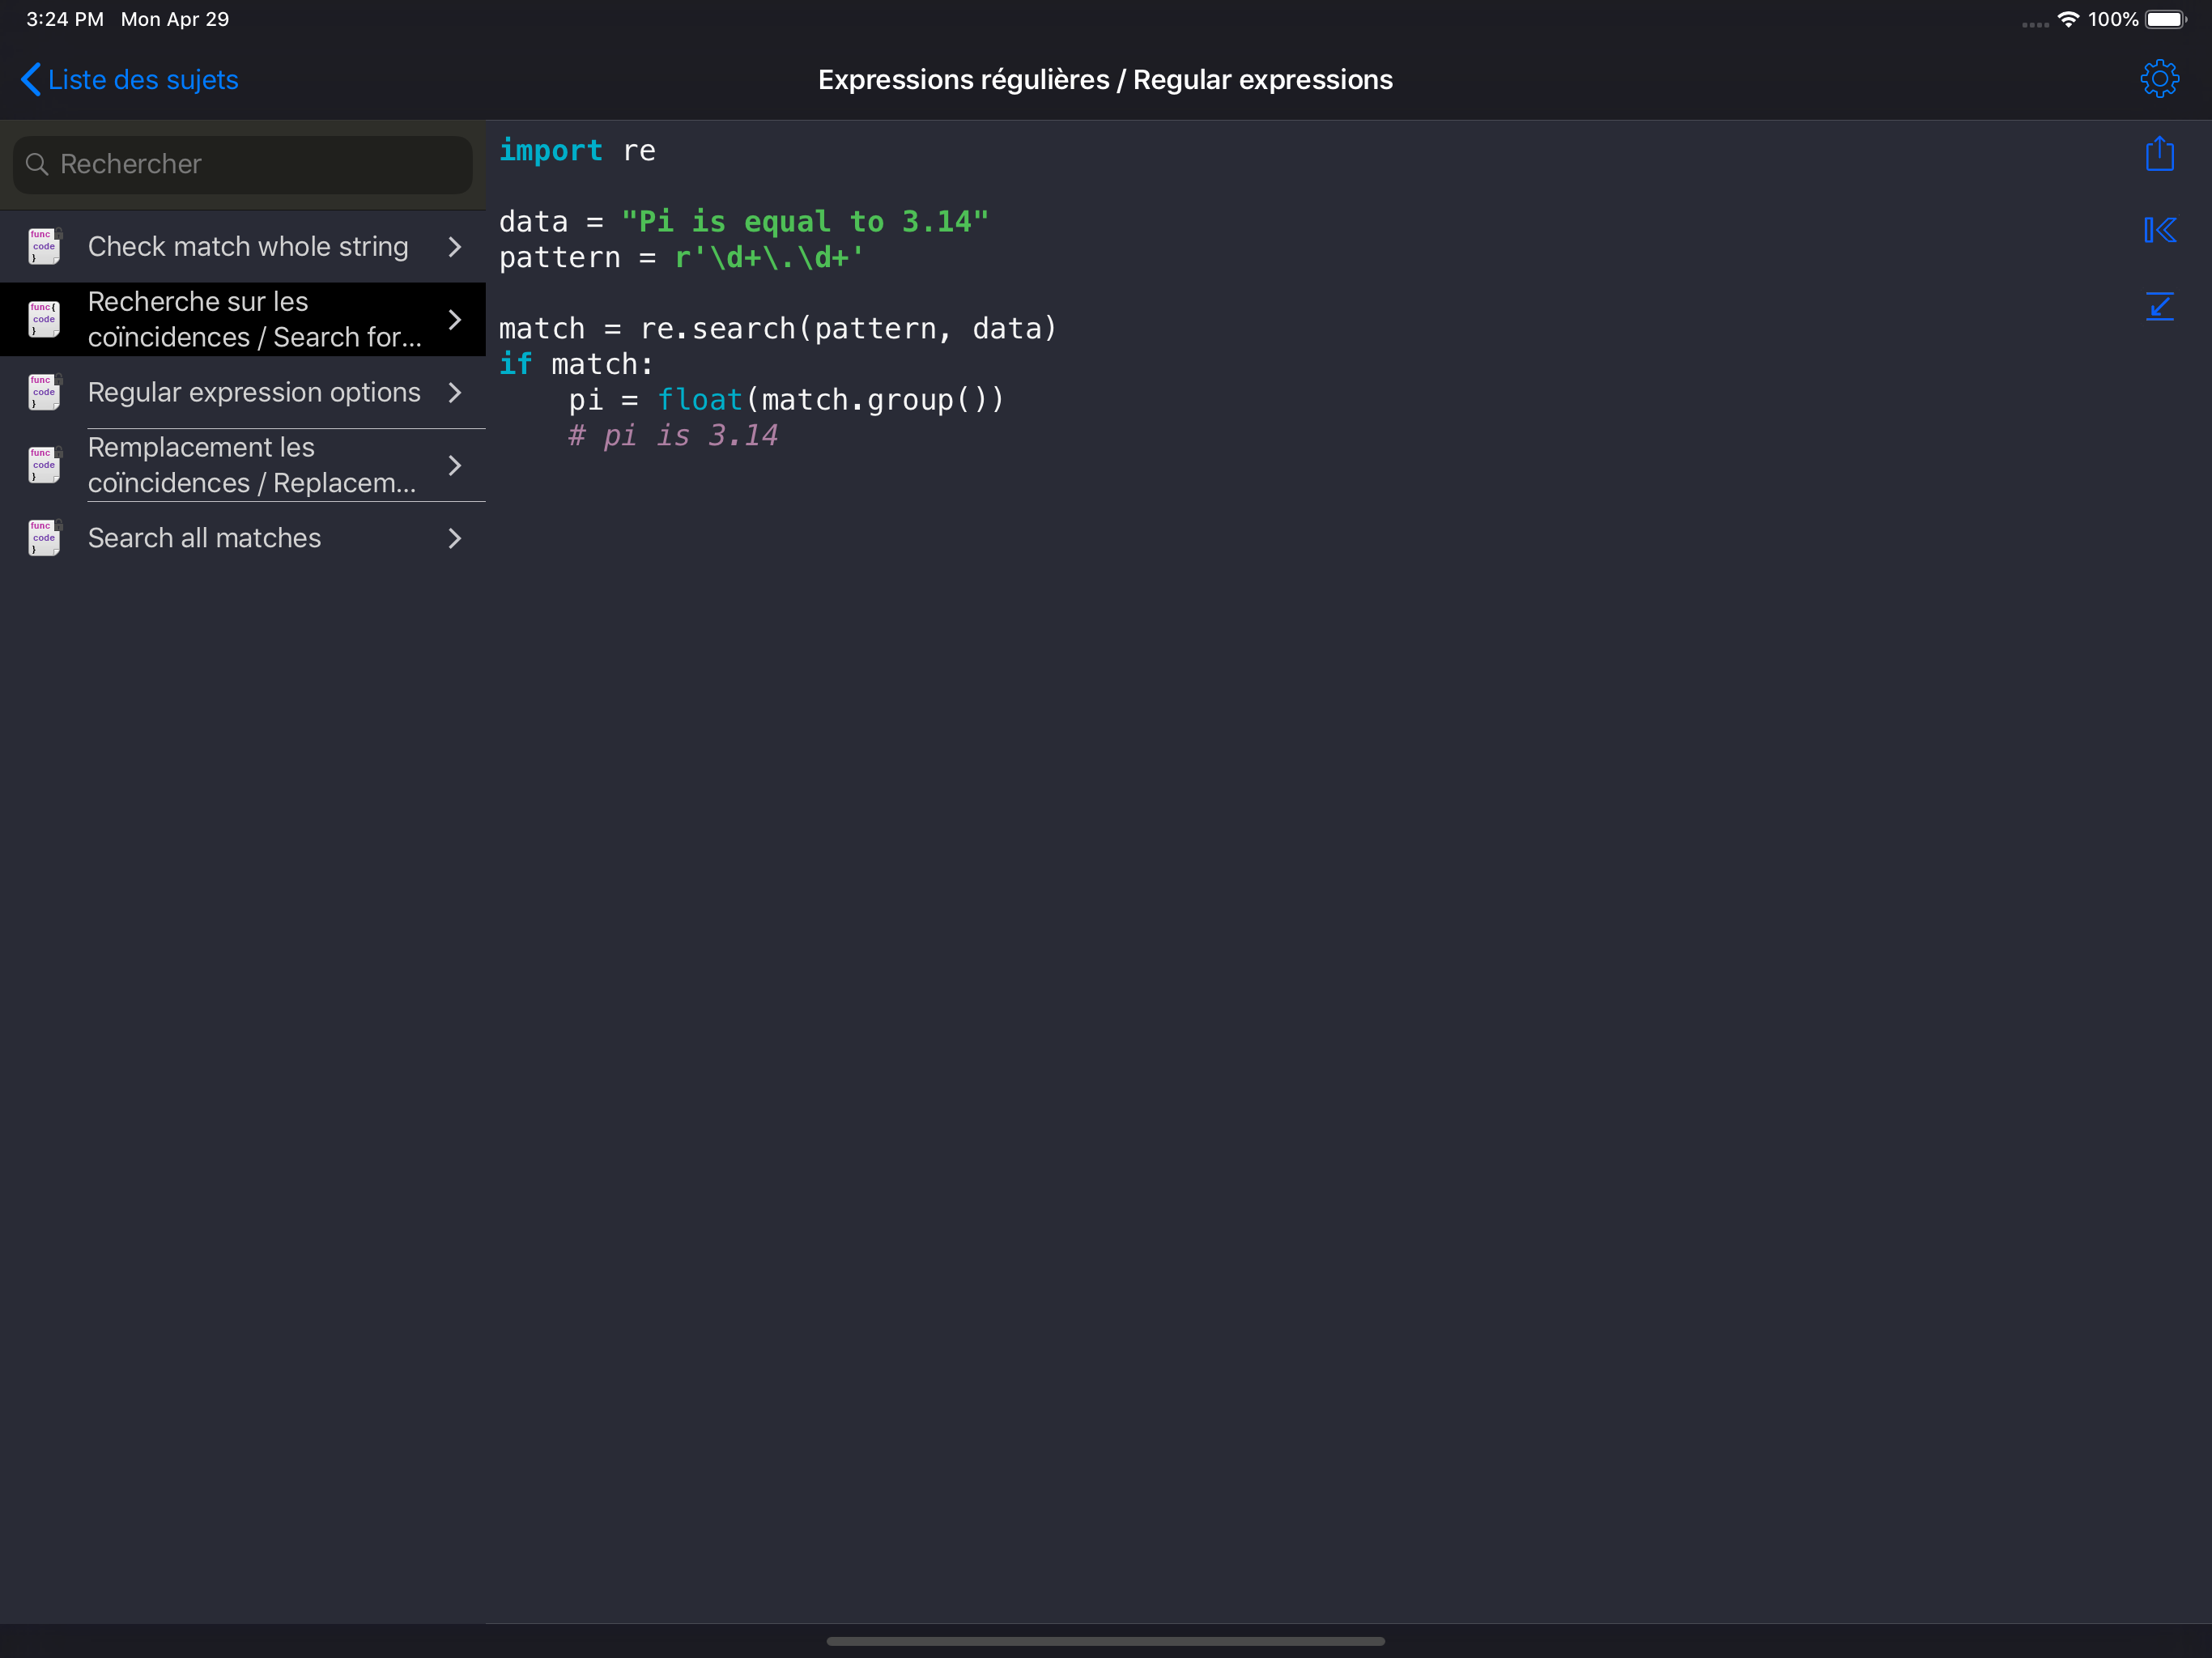Image resolution: width=2212 pixels, height=1658 pixels.
Task: Tap the horizontal scroll indicator at bottom
Action: [1105, 1640]
